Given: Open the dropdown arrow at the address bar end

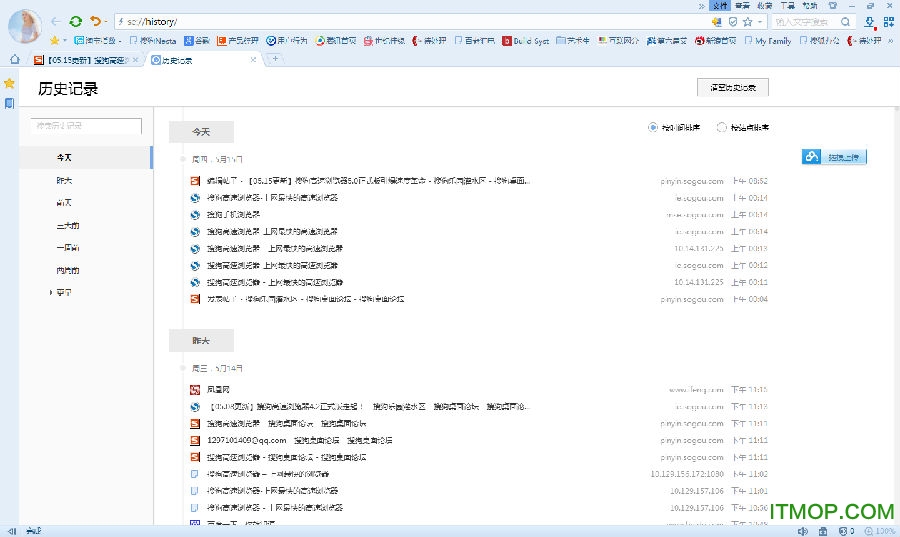Looking at the screenshot, I should tap(761, 21).
